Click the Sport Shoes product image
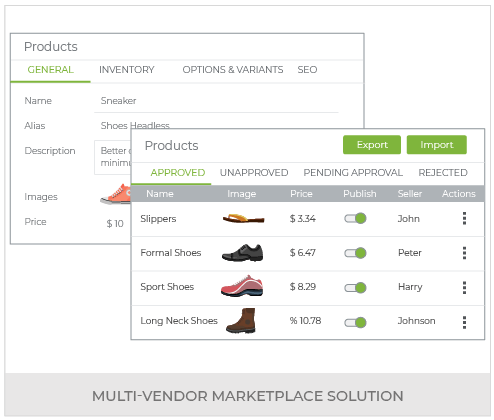Viewport: 494px width, 420px height. pyautogui.click(x=242, y=286)
